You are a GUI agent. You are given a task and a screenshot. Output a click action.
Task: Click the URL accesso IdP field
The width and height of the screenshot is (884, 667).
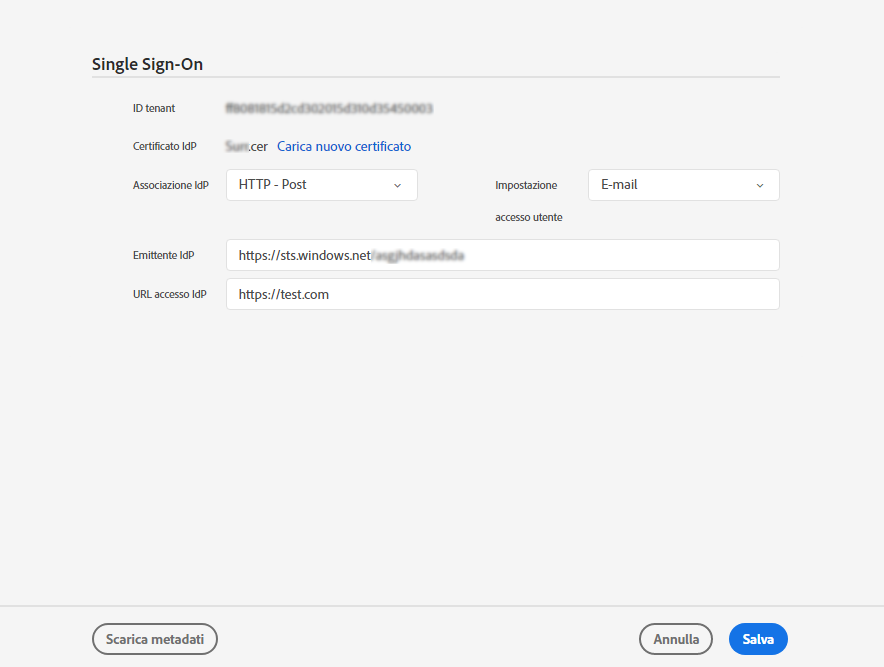click(500, 294)
